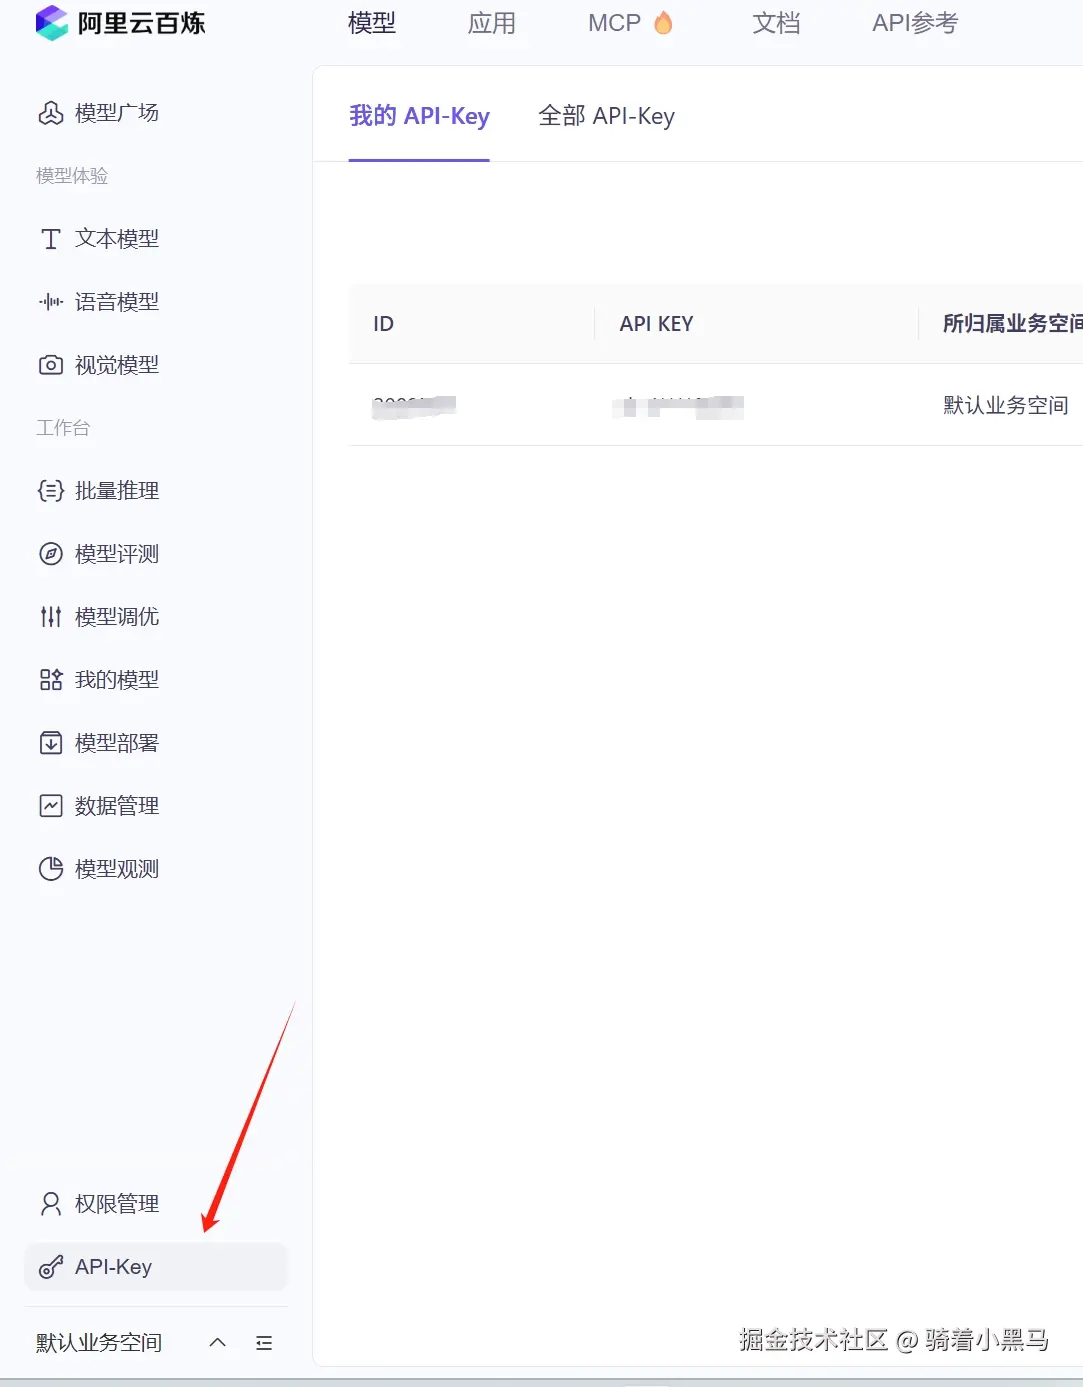Open the 模型评测 compass icon
Viewport: 1083px width, 1387px height.
(51, 554)
